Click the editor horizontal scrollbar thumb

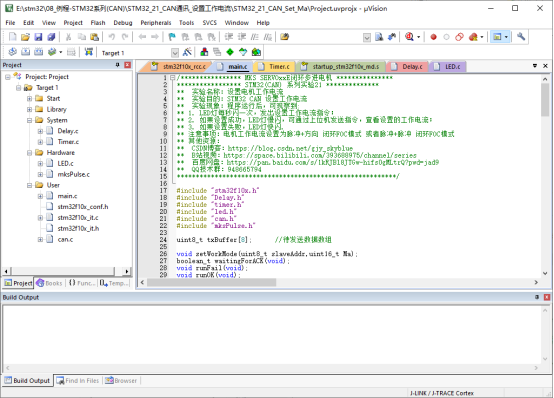pyautogui.click(x=212, y=282)
